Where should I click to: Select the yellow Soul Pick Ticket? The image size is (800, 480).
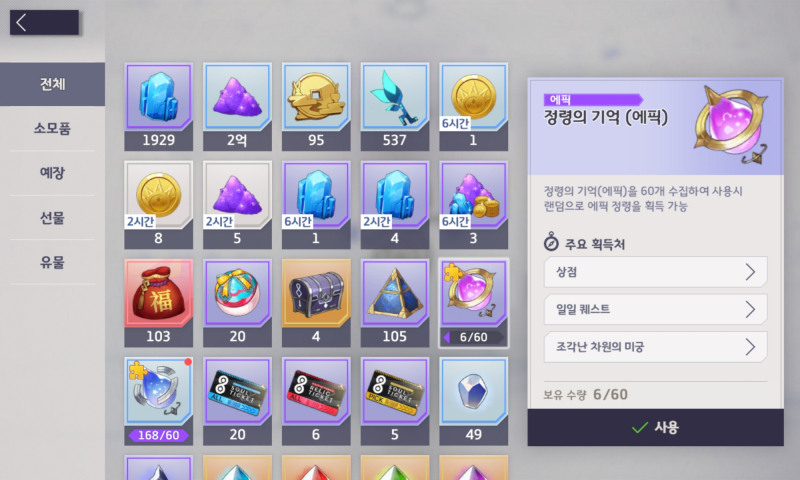tap(394, 401)
